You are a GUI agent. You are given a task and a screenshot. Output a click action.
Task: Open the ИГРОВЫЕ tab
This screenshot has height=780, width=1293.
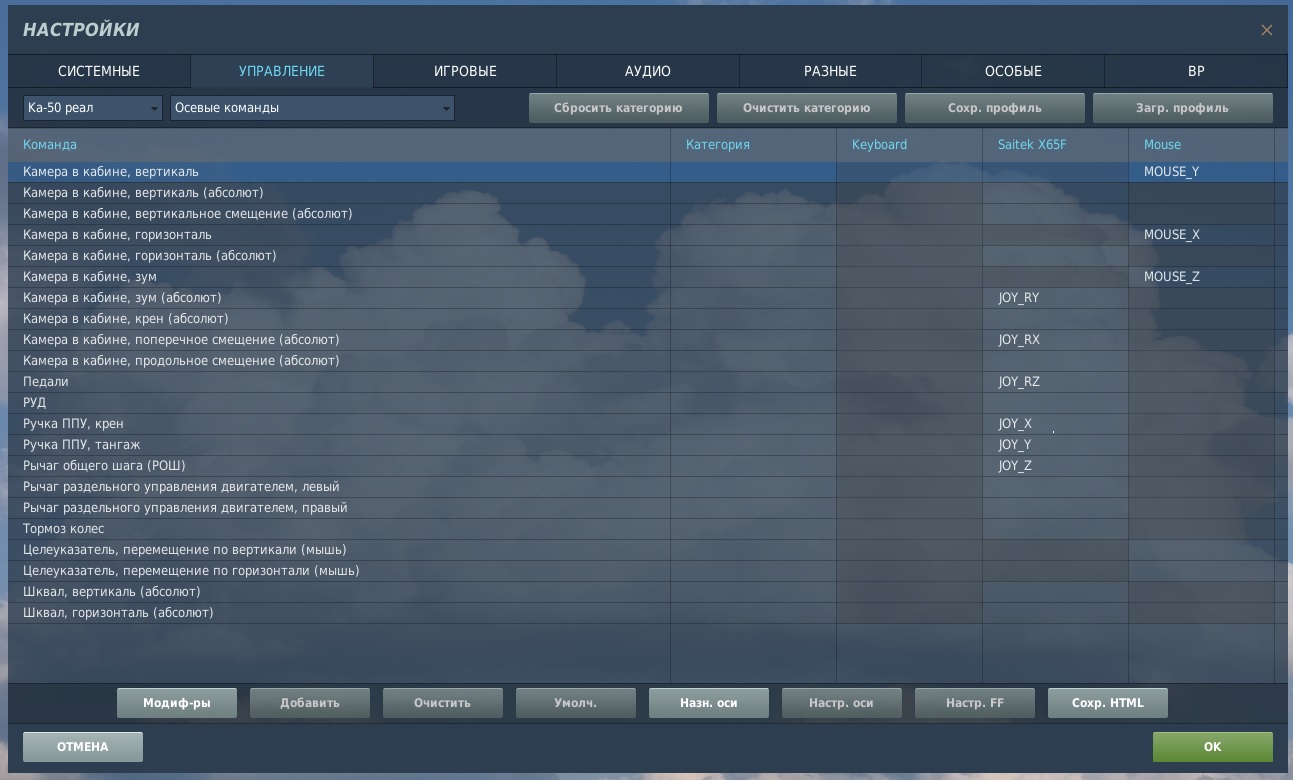click(x=465, y=71)
